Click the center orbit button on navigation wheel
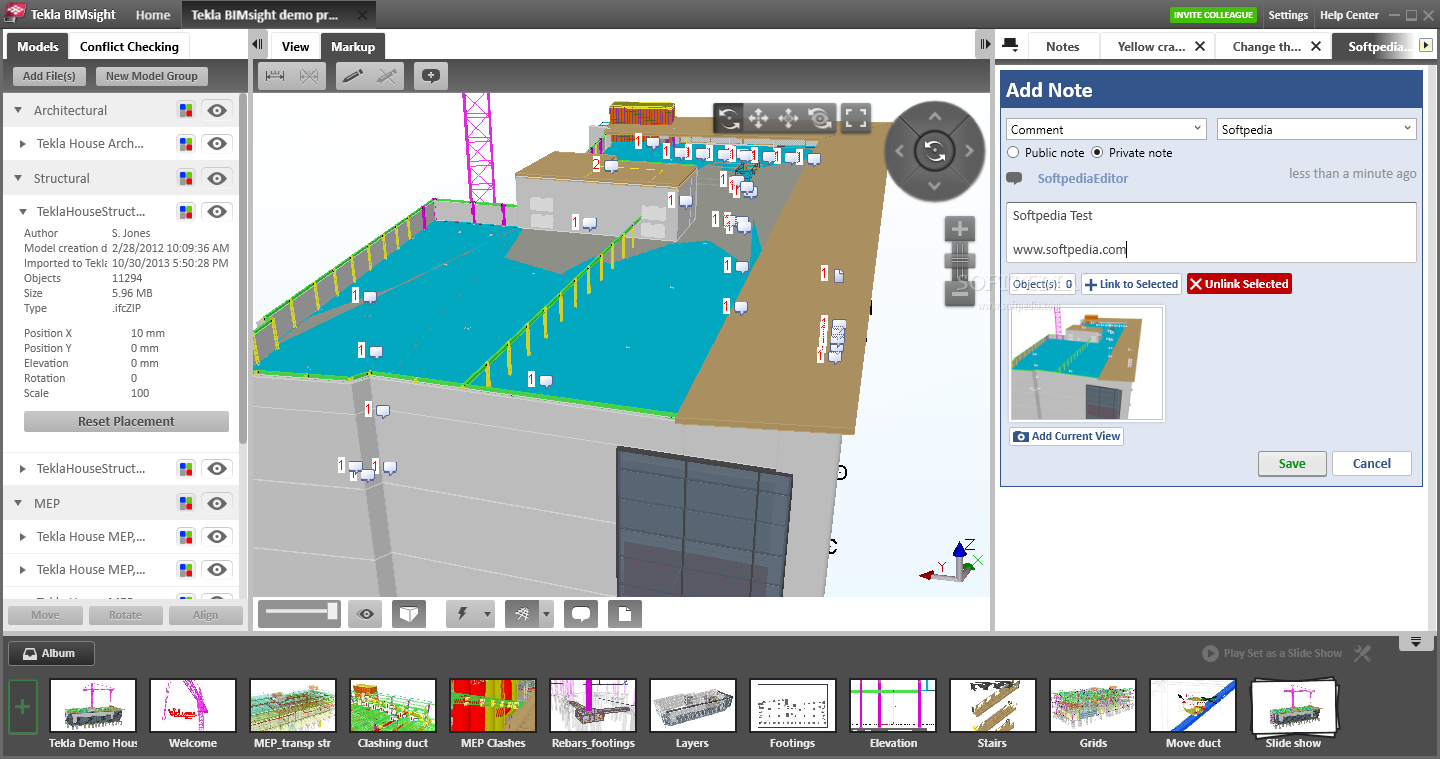 pyautogui.click(x=934, y=151)
